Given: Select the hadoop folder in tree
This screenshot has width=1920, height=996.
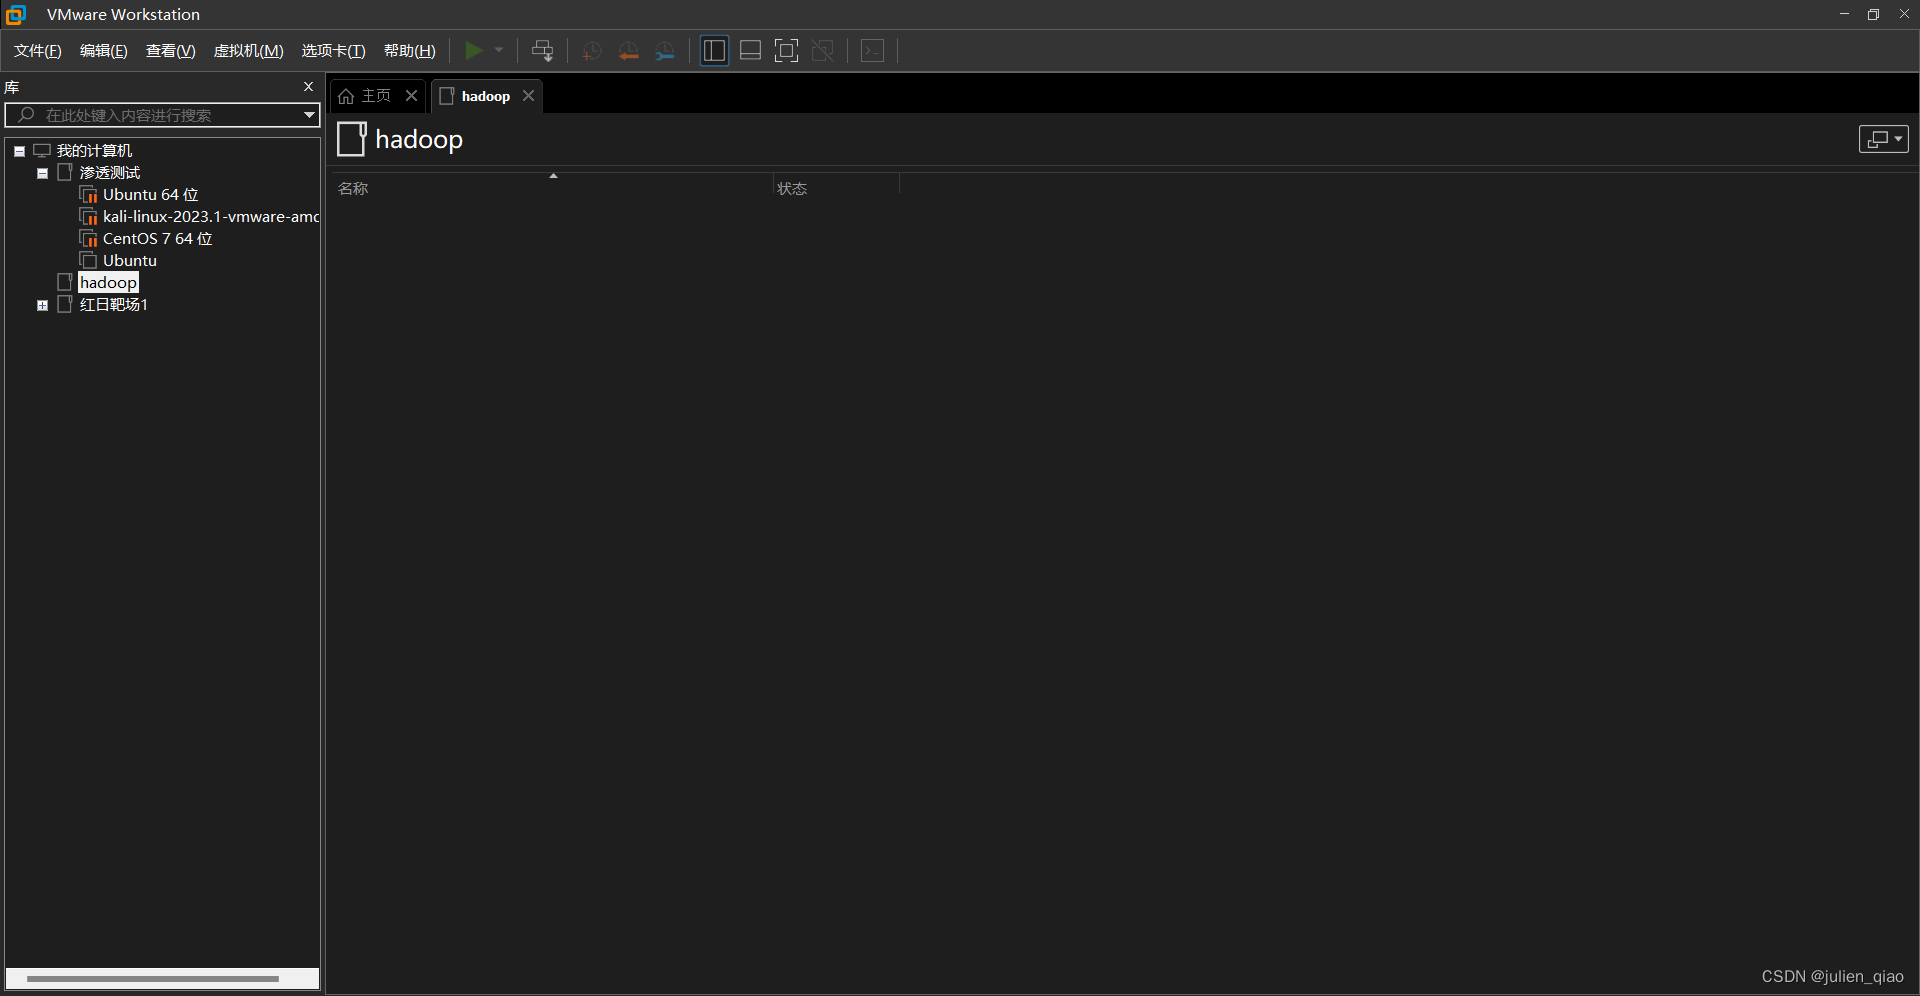Looking at the screenshot, I should pos(108,283).
